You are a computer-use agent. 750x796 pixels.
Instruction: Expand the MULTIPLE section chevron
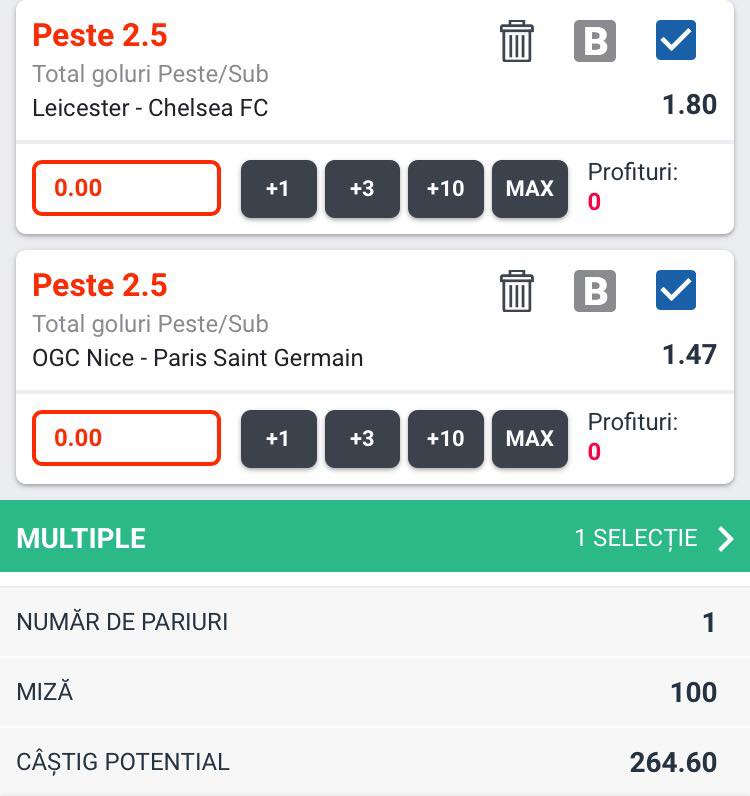[x=726, y=538]
